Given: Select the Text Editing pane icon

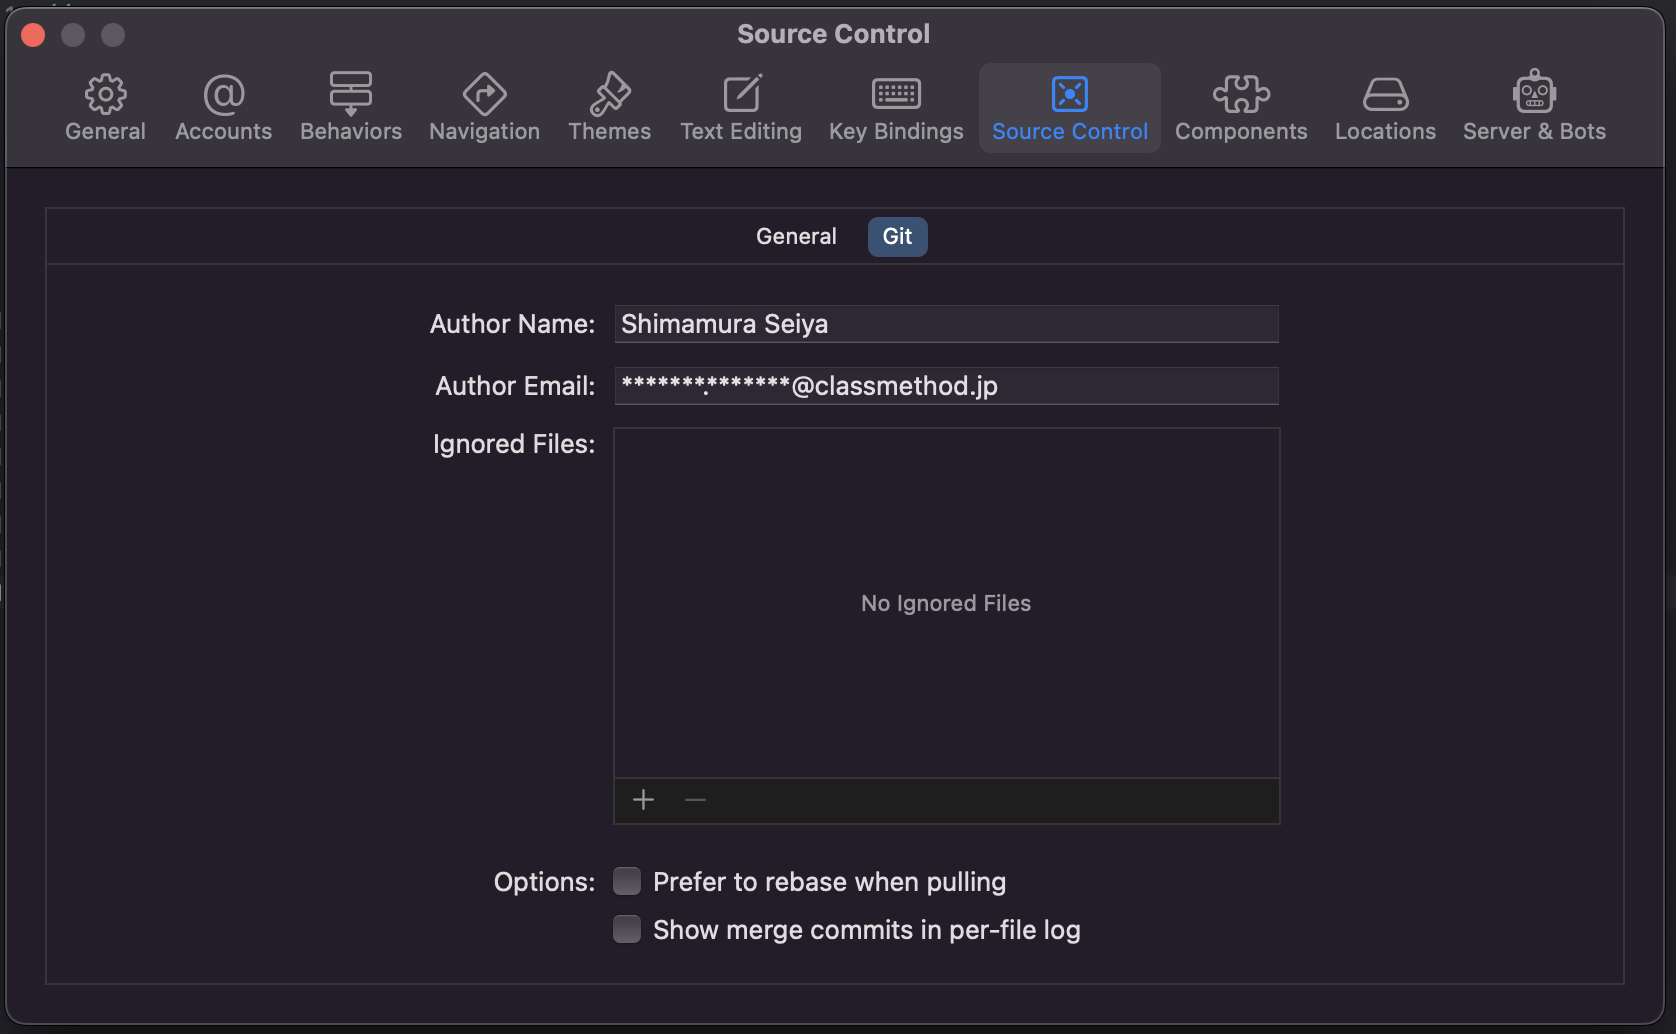Looking at the screenshot, I should 741,105.
